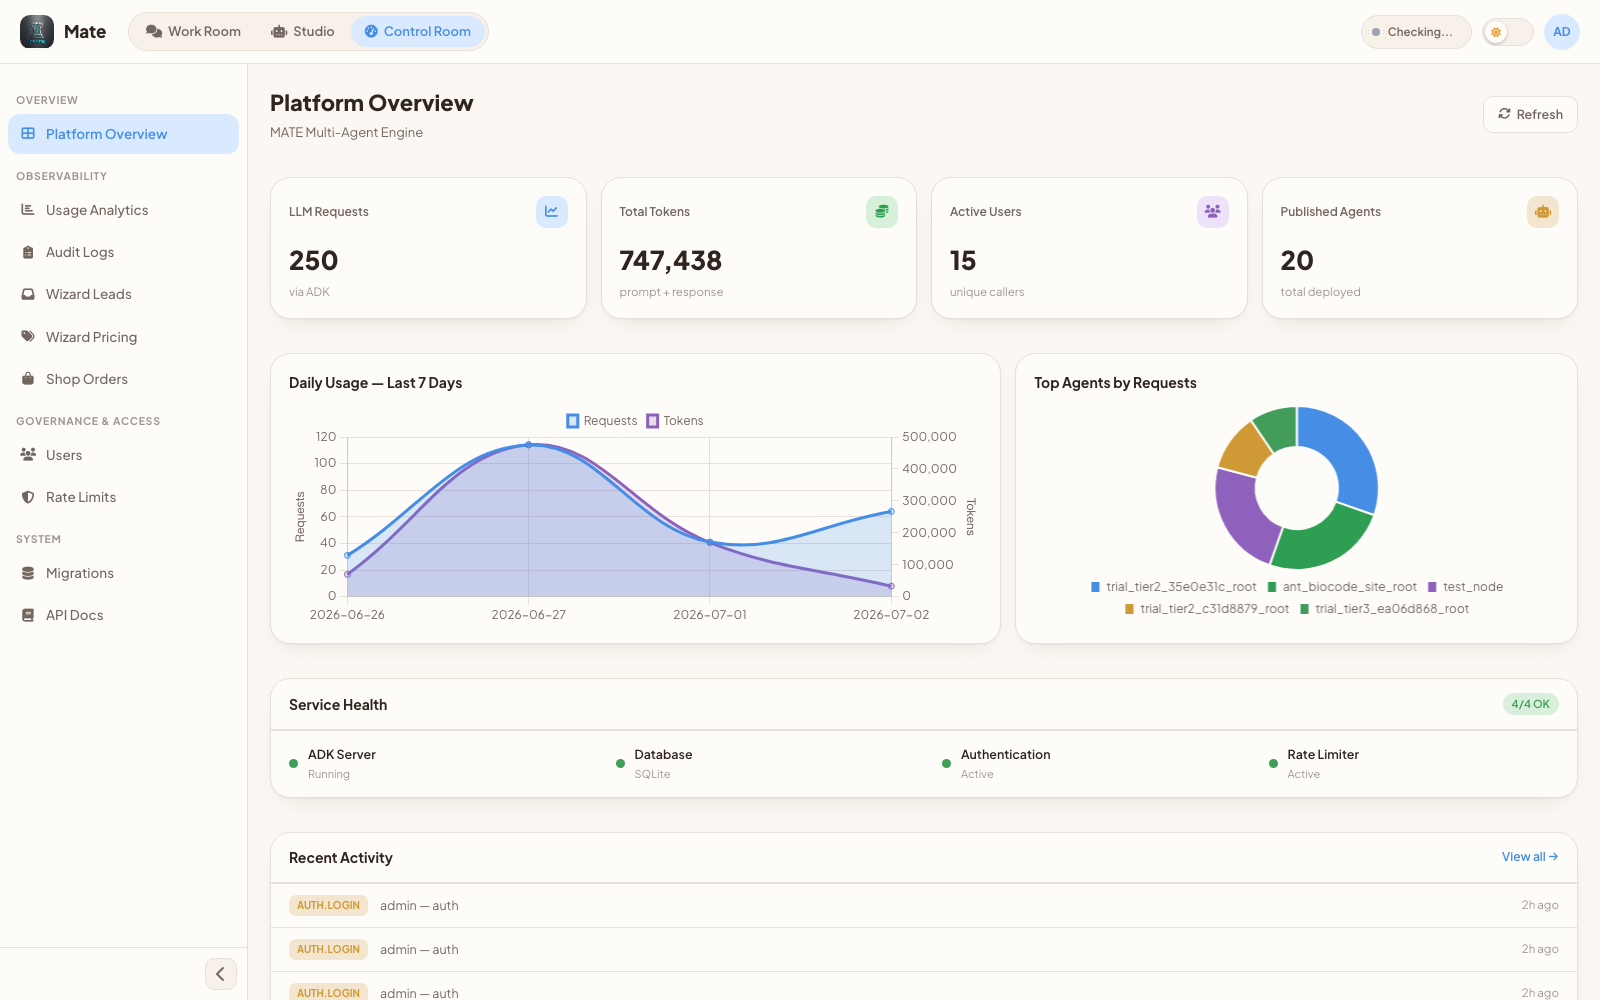Image resolution: width=1600 pixels, height=1000 pixels.
Task: Click the Wizard Leads inbox icon
Action: [x=28, y=294]
